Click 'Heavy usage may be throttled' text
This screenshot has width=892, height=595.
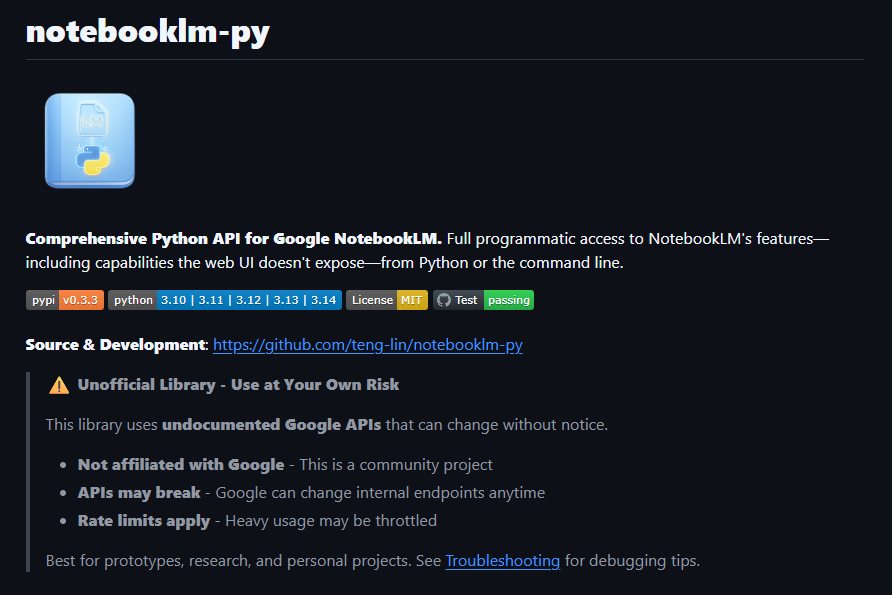click(331, 520)
